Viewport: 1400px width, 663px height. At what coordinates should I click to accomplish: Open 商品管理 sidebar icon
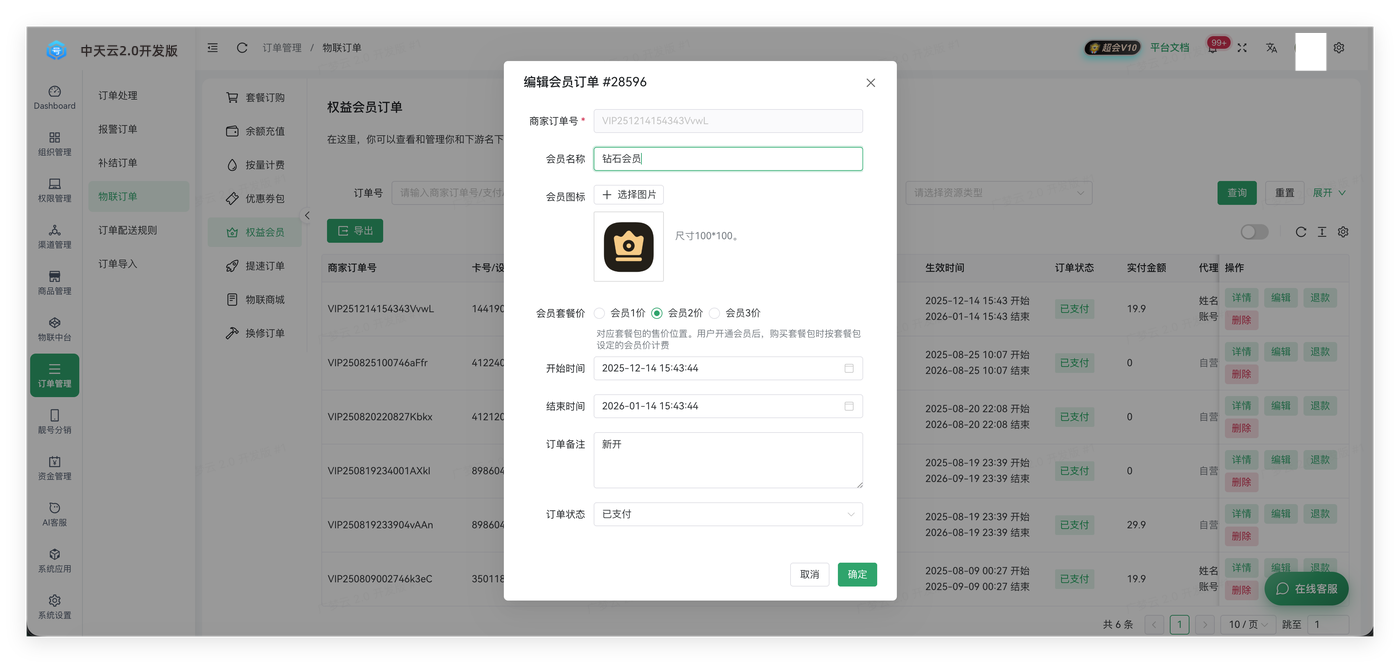pyautogui.click(x=54, y=283)
